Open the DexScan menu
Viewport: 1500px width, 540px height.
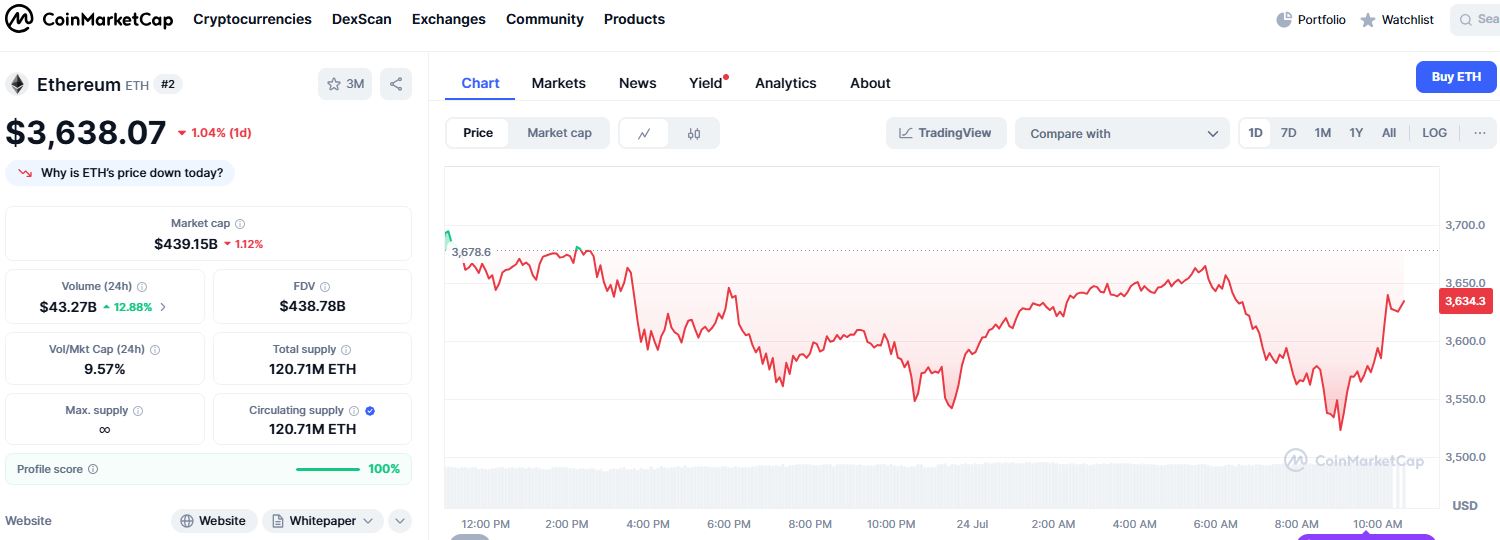[x=362, y=19]
